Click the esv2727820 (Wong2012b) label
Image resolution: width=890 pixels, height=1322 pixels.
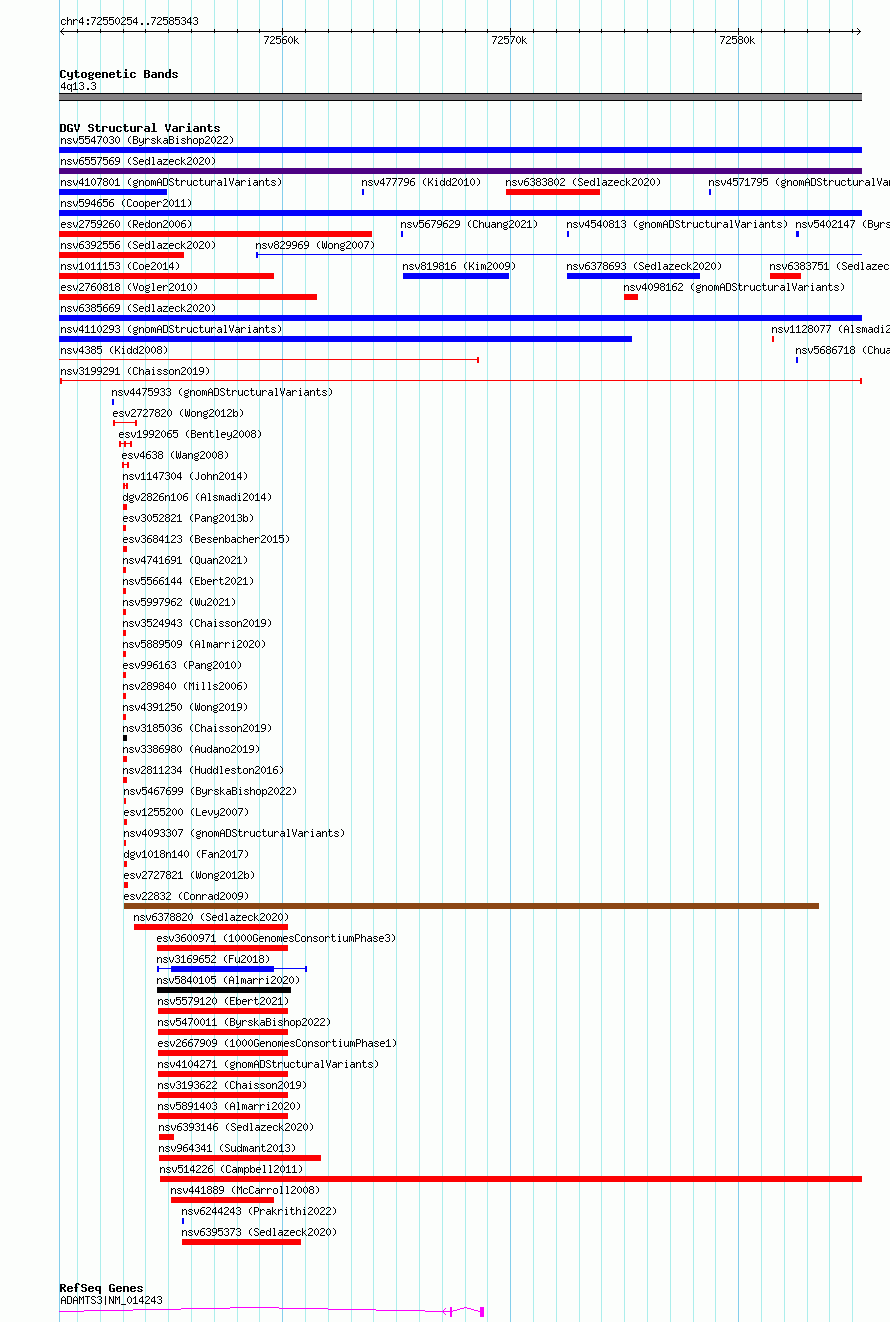tap(178, 414)
